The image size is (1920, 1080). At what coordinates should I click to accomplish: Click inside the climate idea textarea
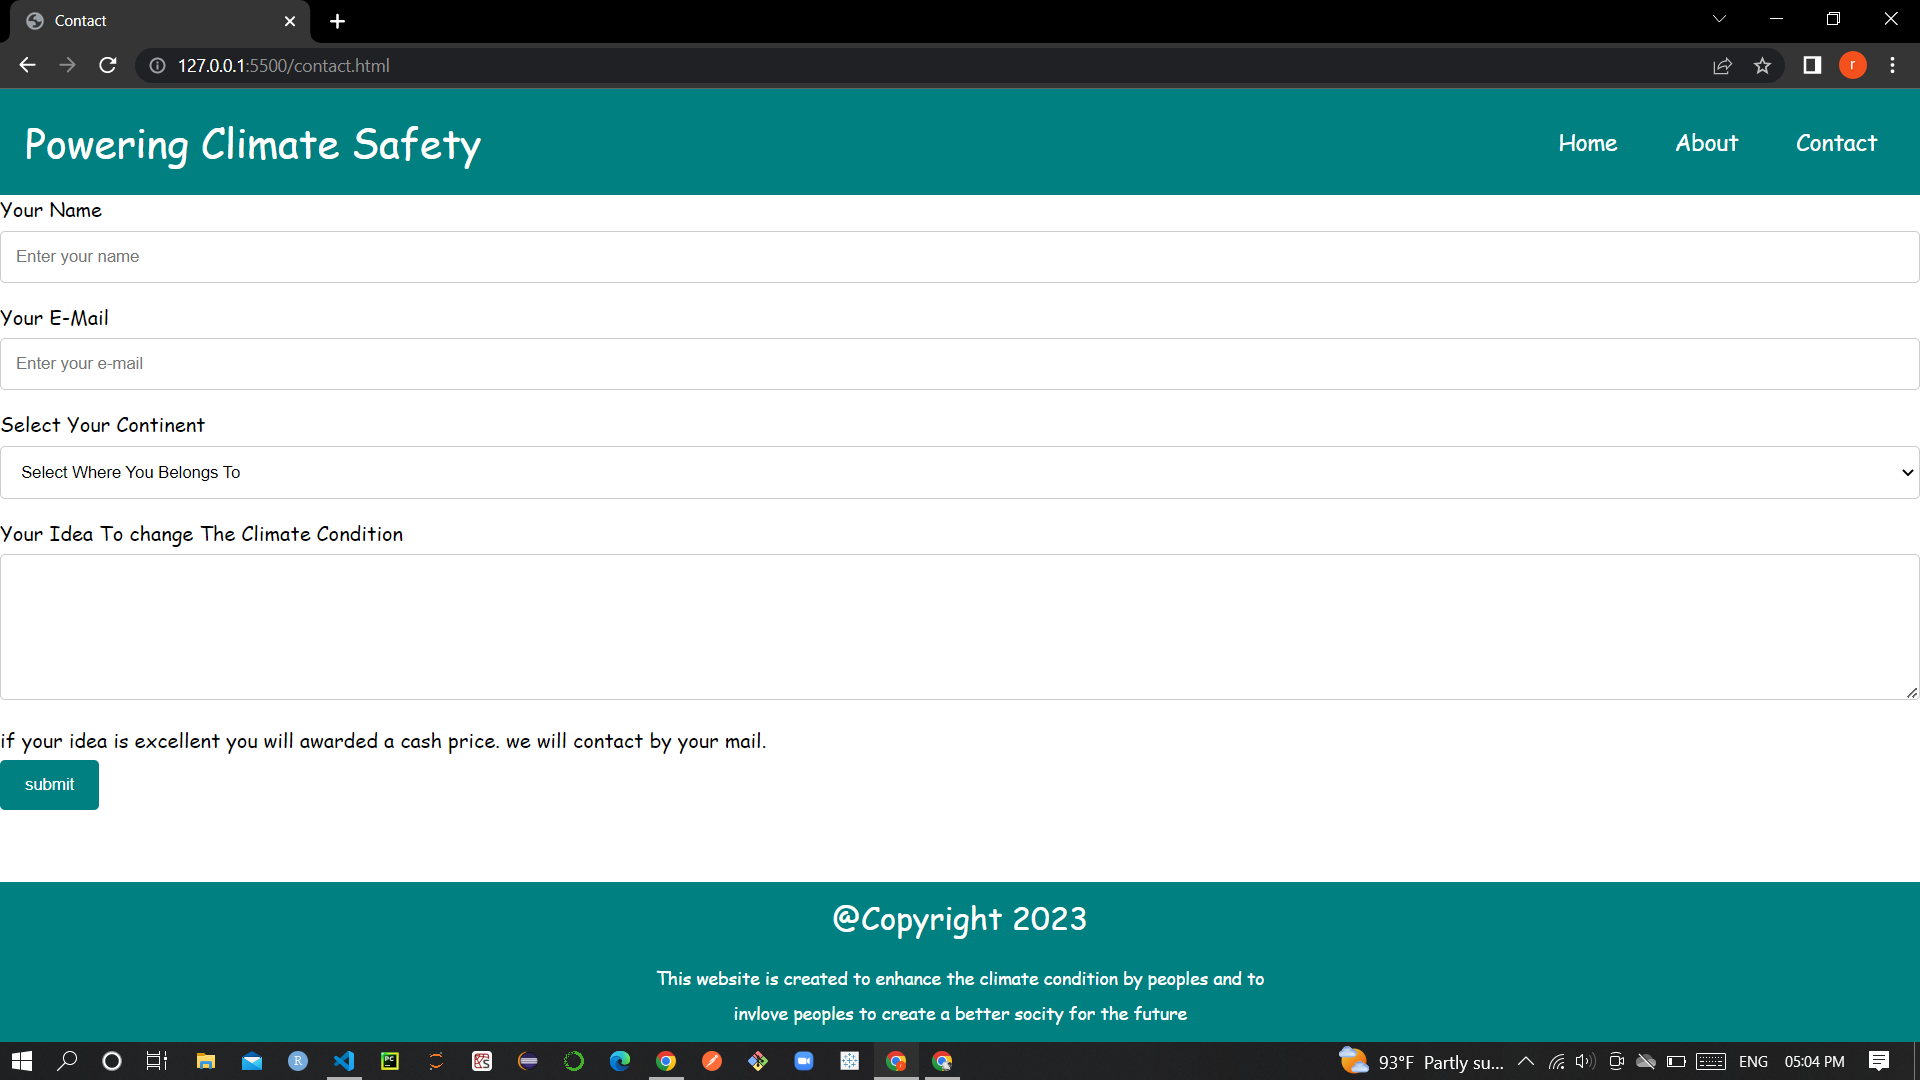pyautogui.click(x=959, y=627)
